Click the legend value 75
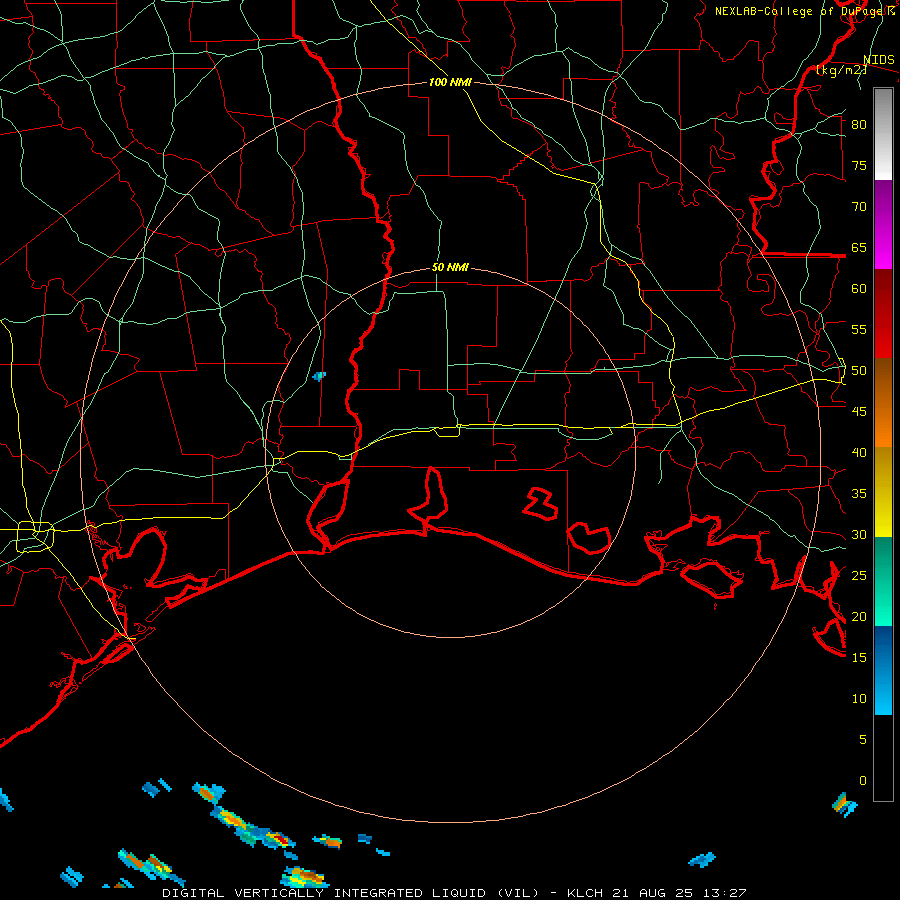Screen dimensions: 900x900 pyautogui.click(x=859, y=165)
